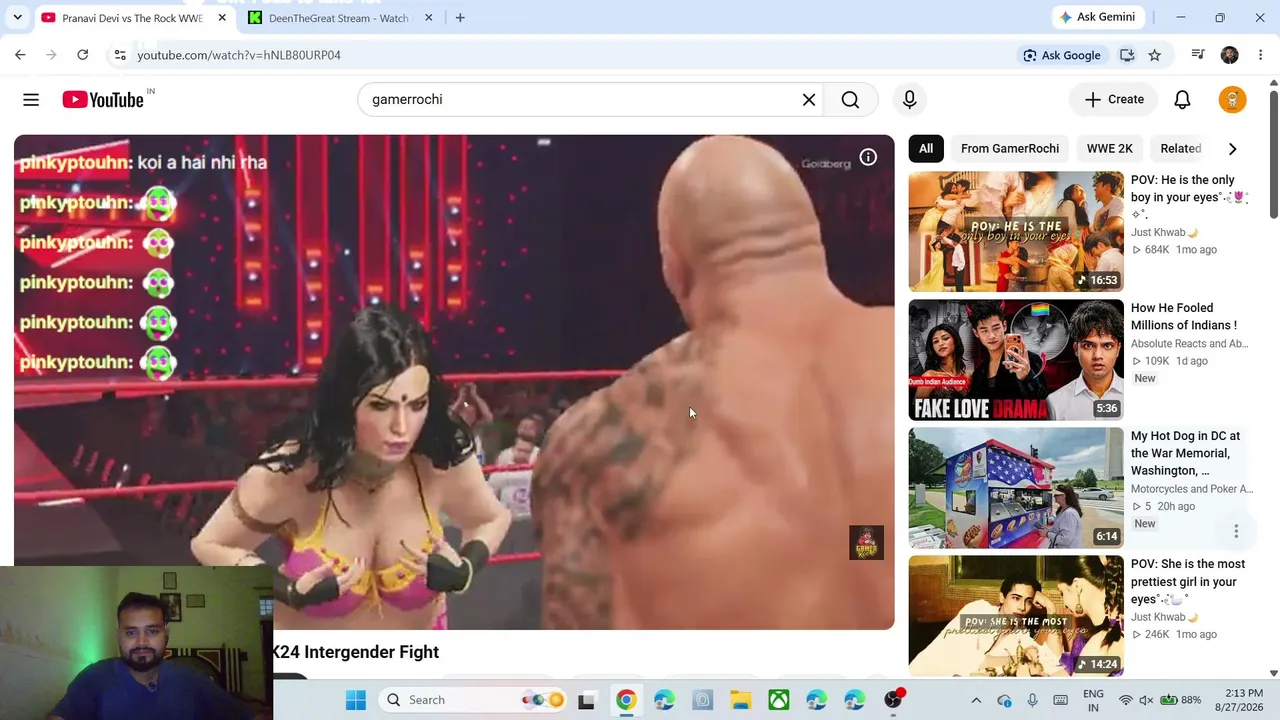
Task: Open 'How Fooled Millions of Indians !' title
Action: 1184,316
